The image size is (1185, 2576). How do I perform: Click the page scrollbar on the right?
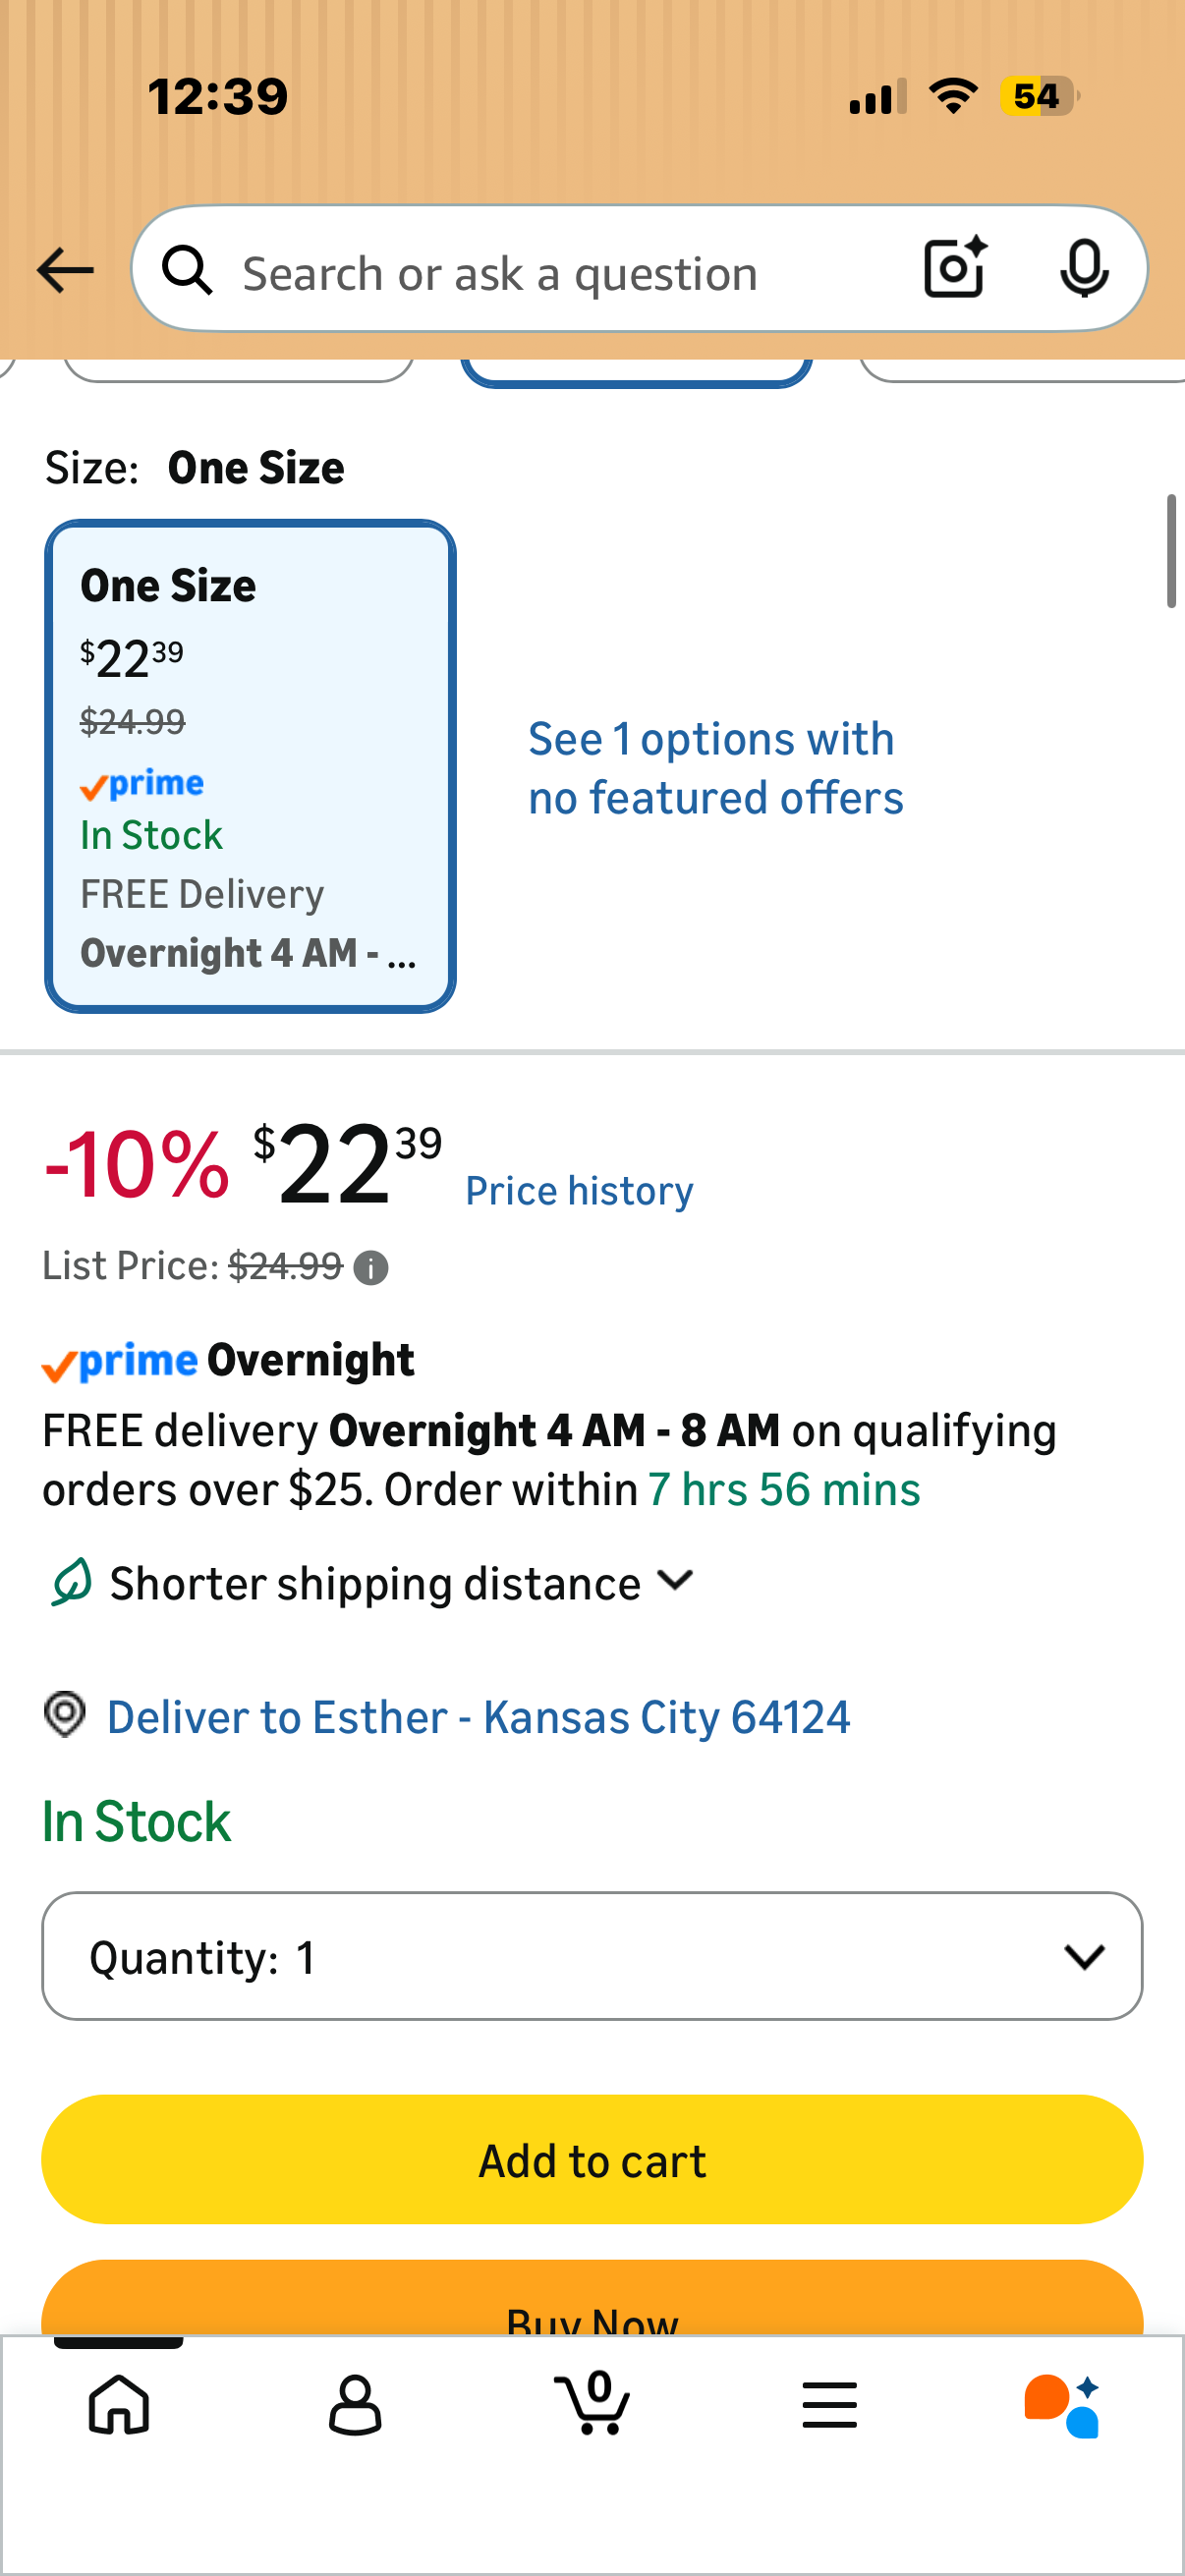click(1171, 550)
